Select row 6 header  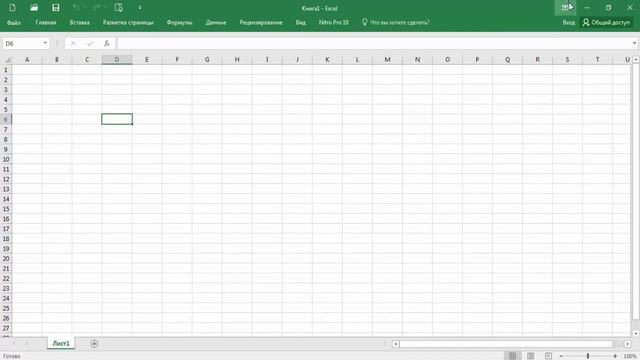(x=6, y=120)
